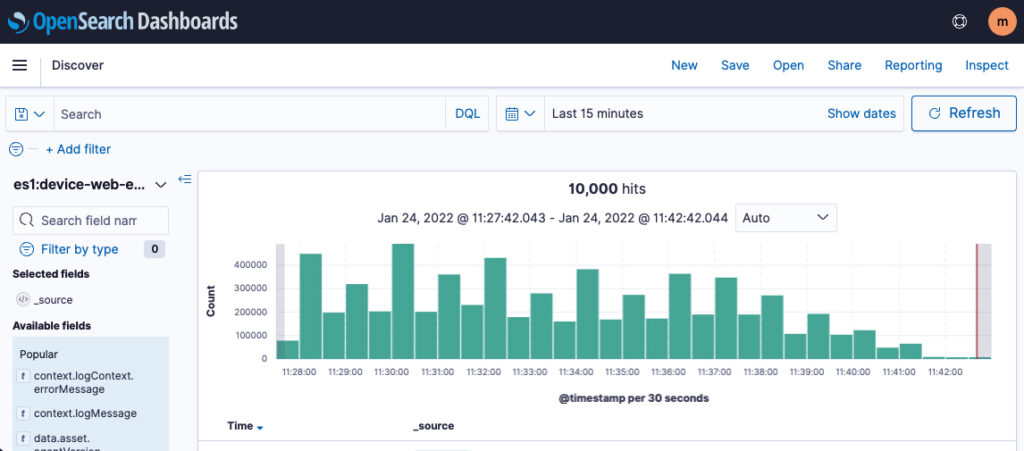The image size is (1024, 451).
Task: Click + Add filter
Action: [x=78, y=149]
